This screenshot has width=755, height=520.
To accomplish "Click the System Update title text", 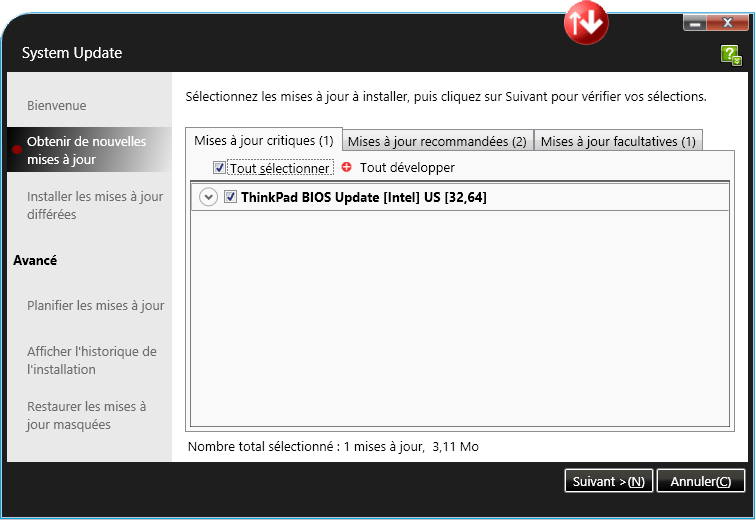I will (72, 52).
